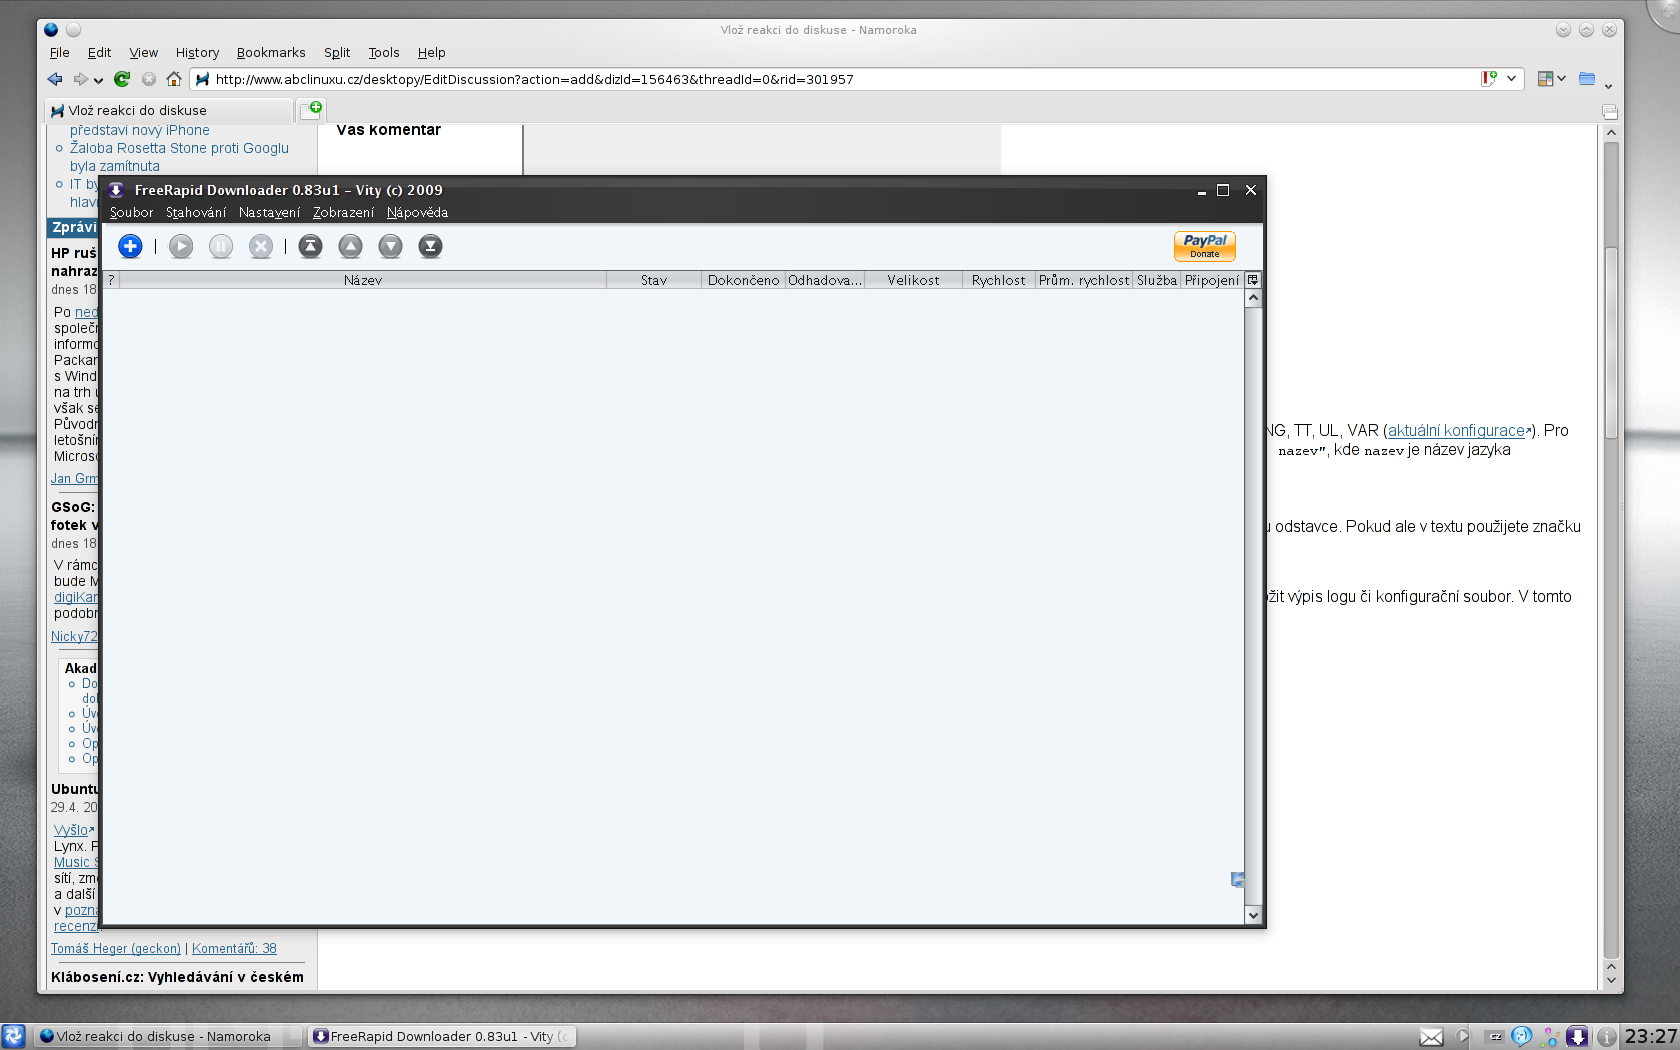Open the Soubor menu in FreeRapid
The image size is (1680, 1050).
pyautogui.click(x=131, y=212)
